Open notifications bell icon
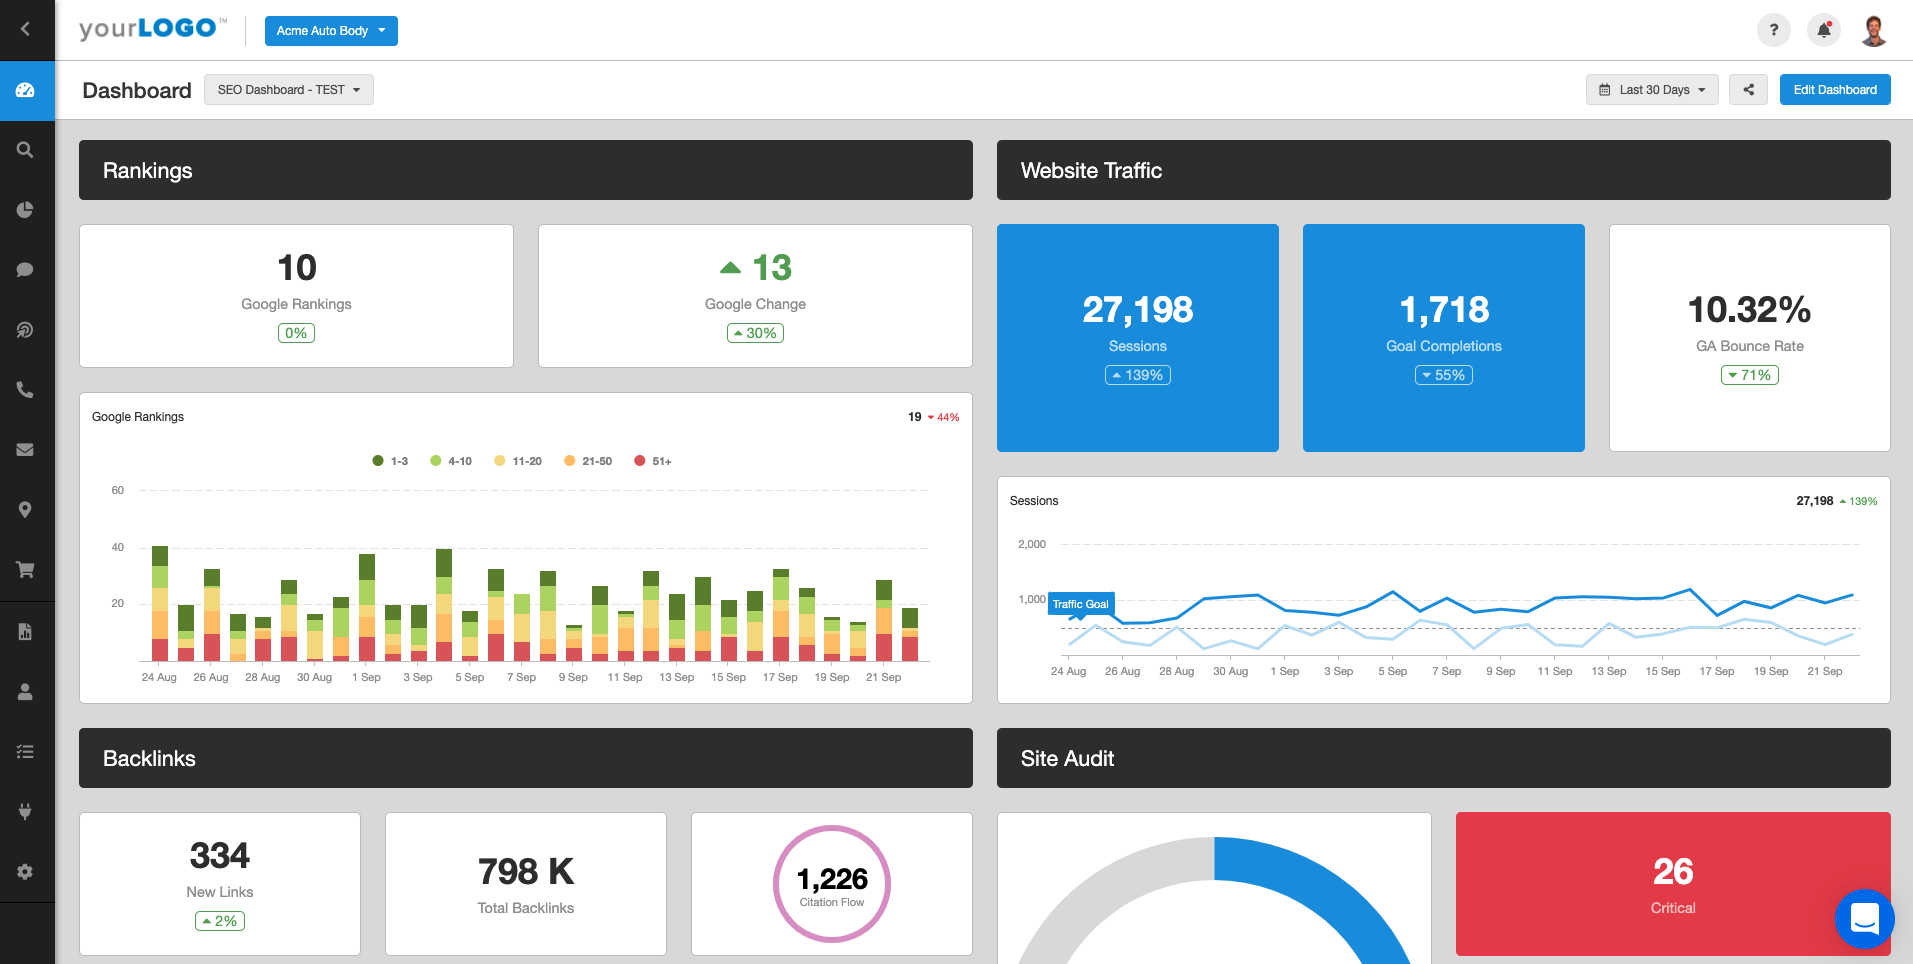The image size is (1913, 964). [x=1824, y=30]
